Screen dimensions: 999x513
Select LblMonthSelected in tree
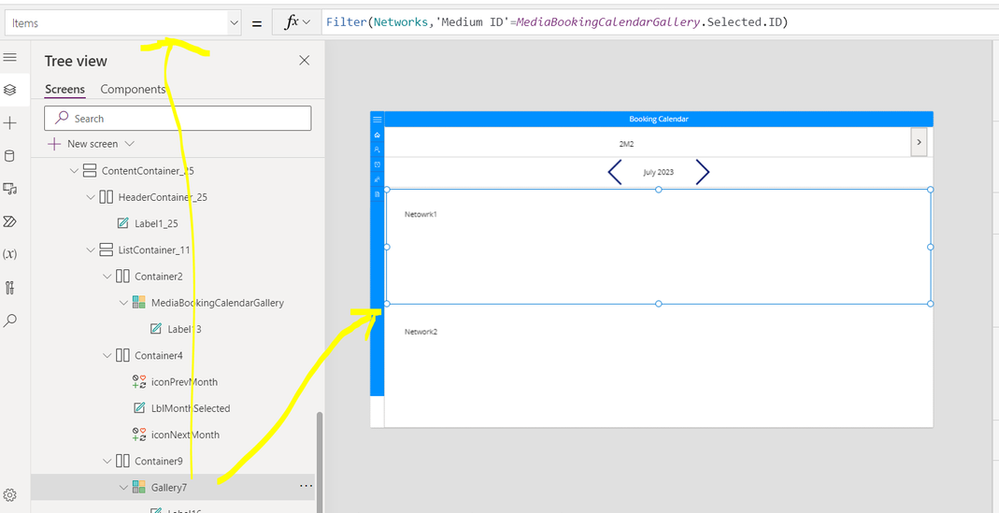tap(190, 408)
